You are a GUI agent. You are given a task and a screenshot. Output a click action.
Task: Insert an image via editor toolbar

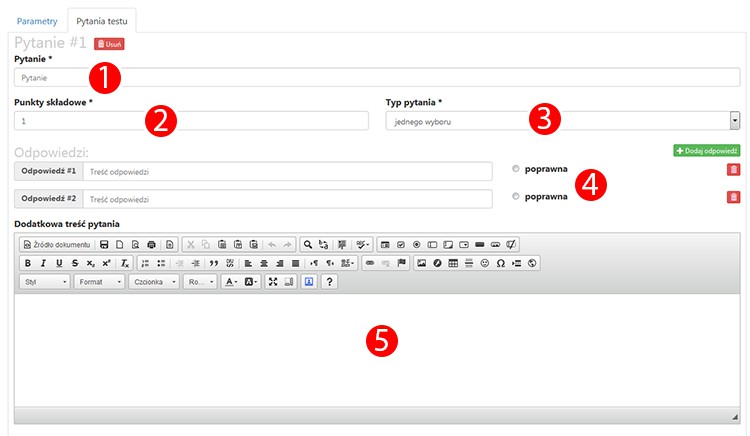tap(421, 263)
